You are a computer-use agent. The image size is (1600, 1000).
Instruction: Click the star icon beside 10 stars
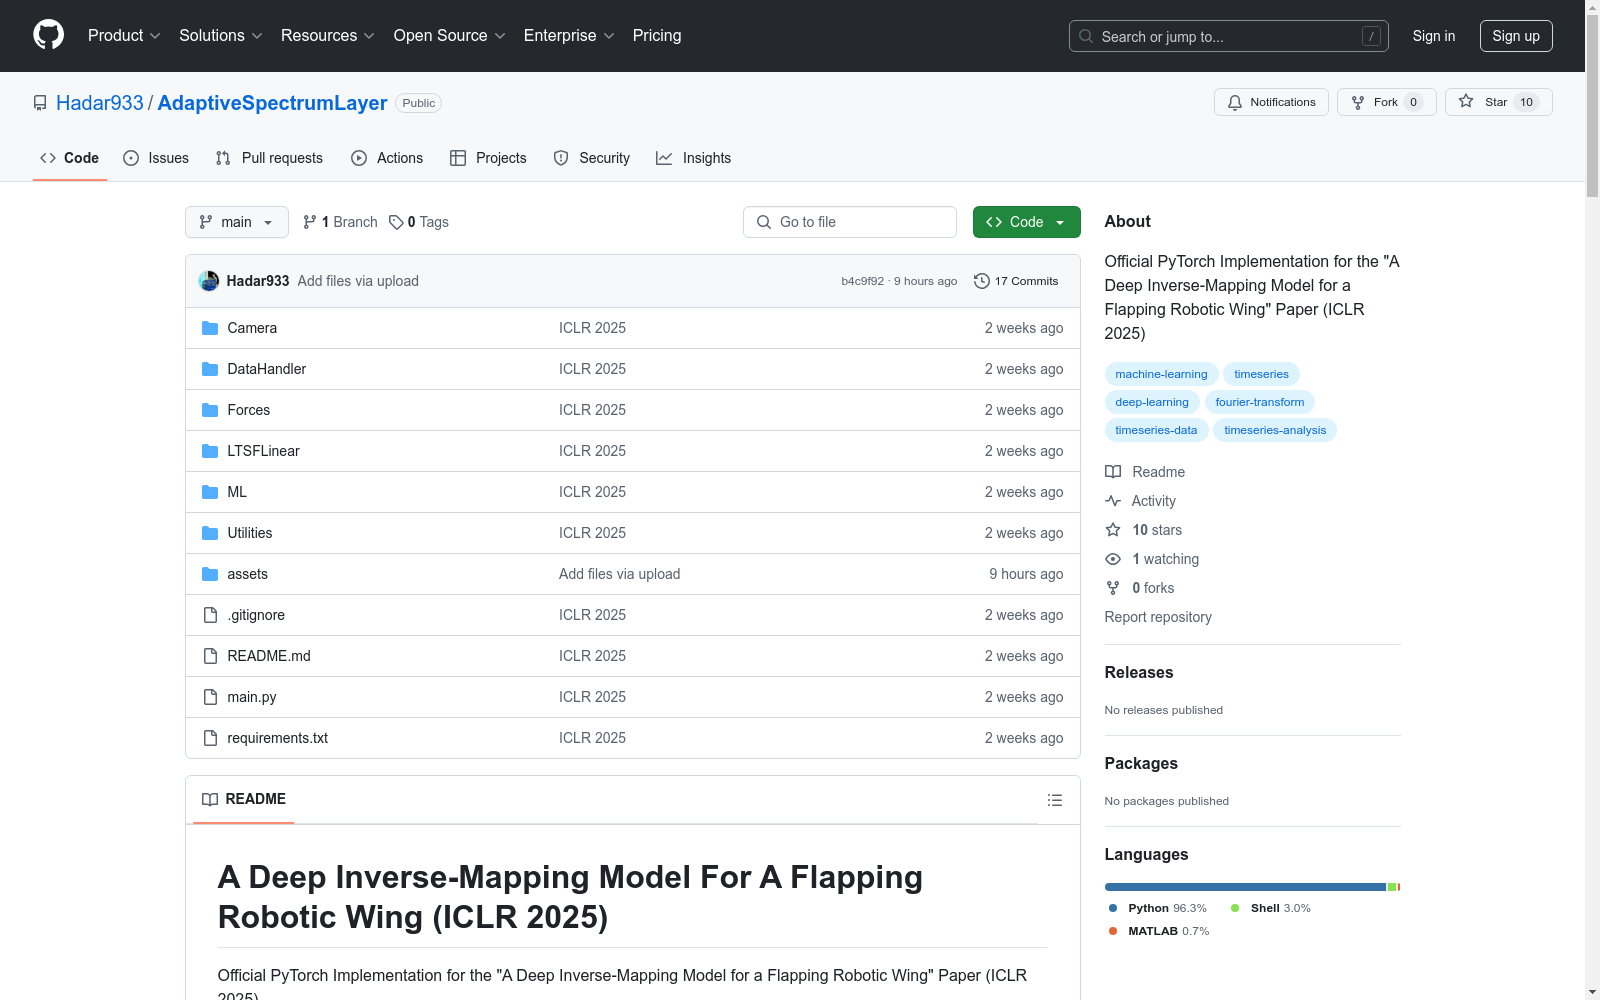1113,530
